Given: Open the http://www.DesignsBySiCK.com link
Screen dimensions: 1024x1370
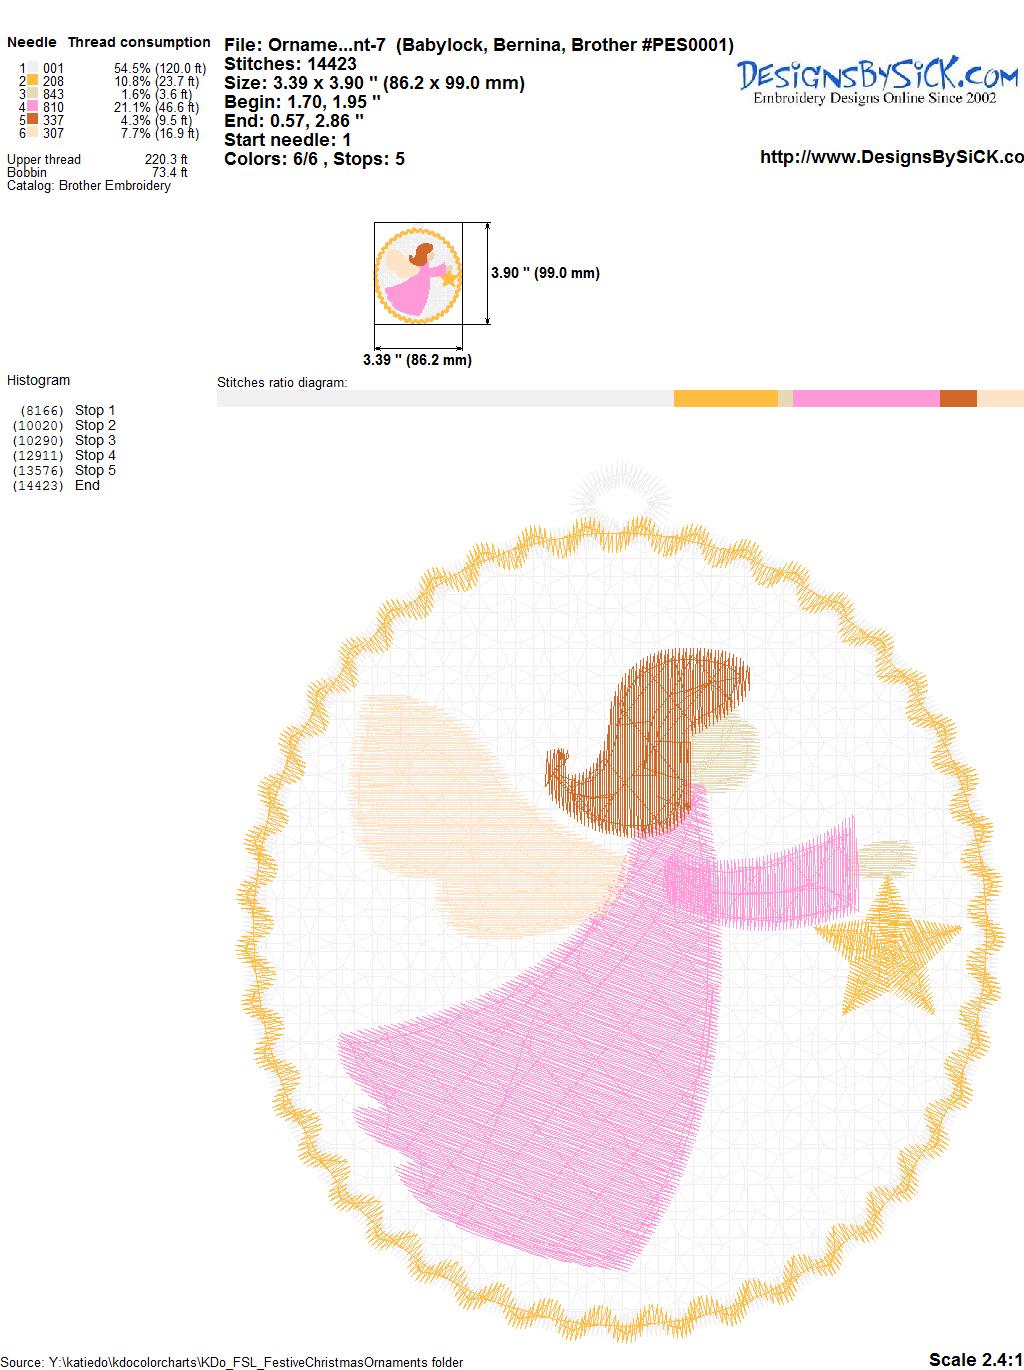Looking at the screenshot, I should (x=892, y=157).
